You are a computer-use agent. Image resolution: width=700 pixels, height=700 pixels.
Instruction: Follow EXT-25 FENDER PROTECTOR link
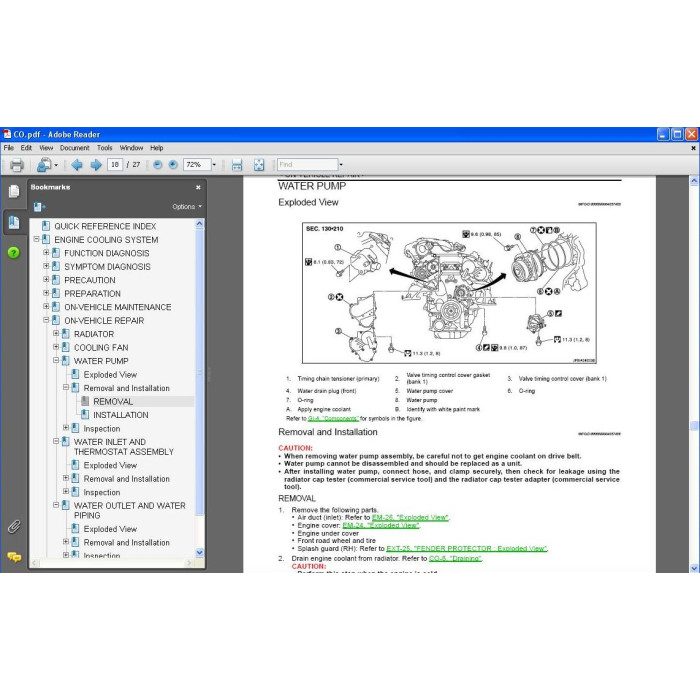467,549
